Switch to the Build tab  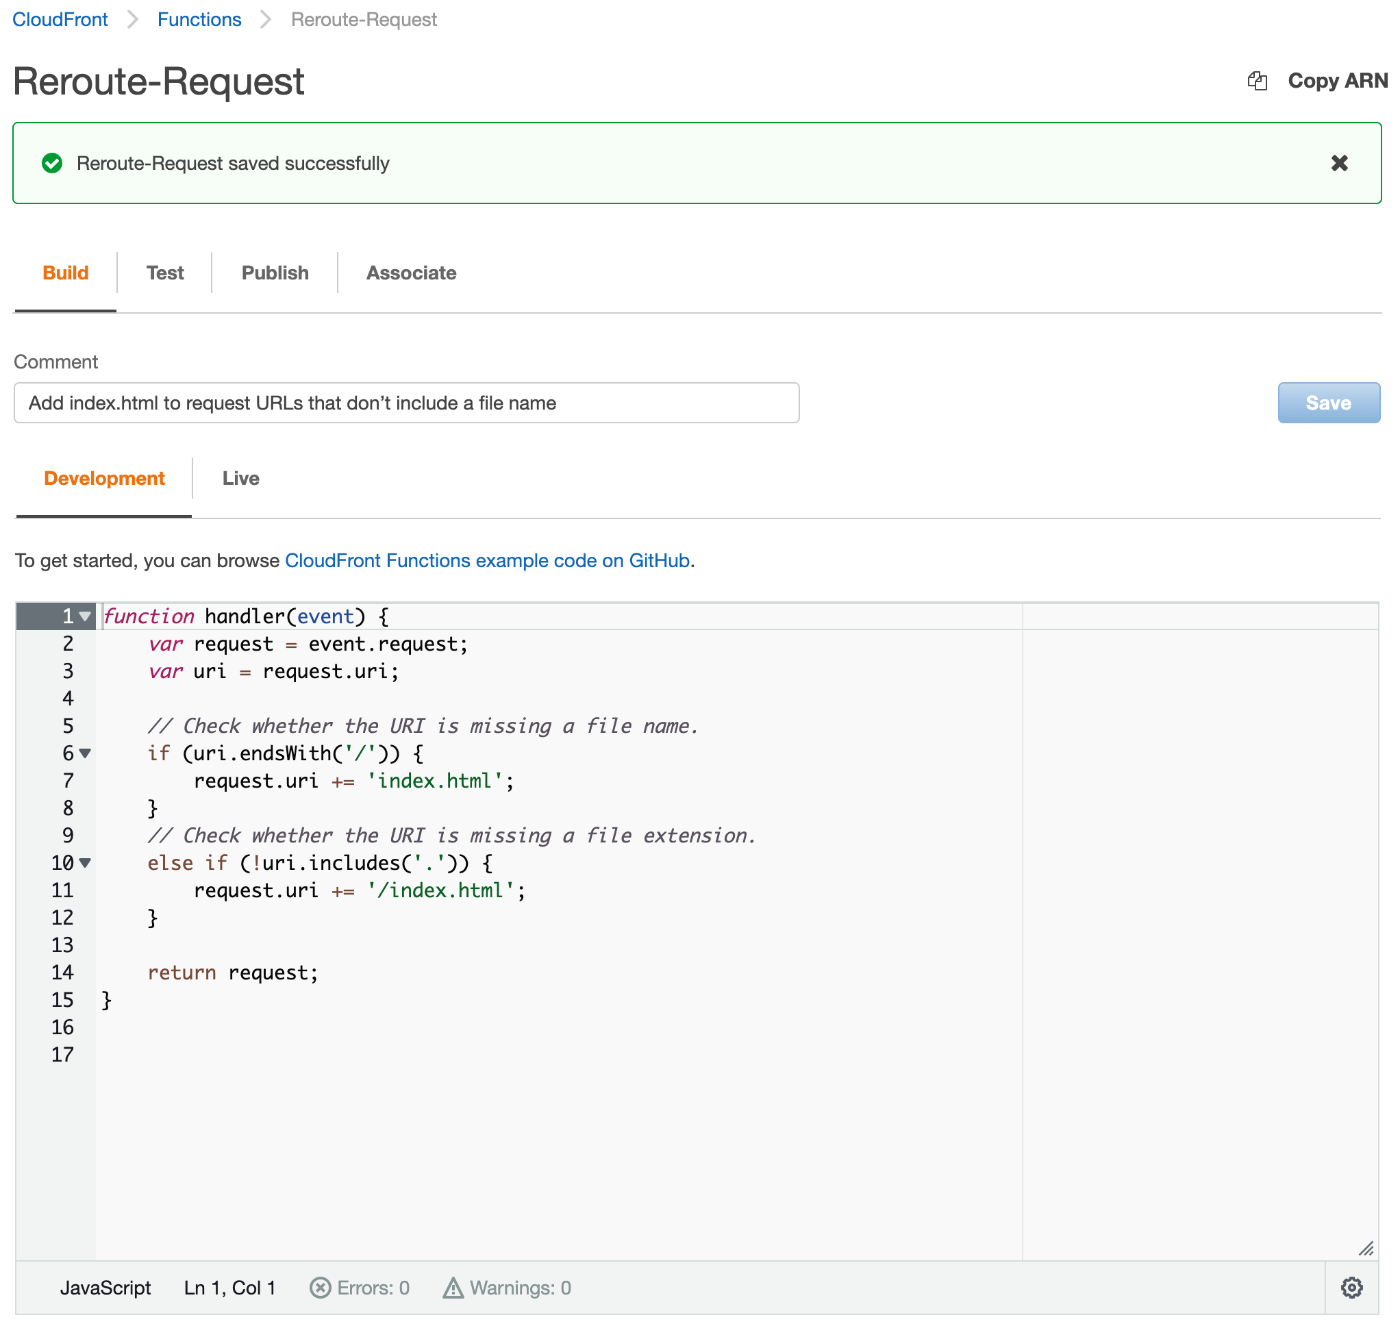tap(66, 273)
